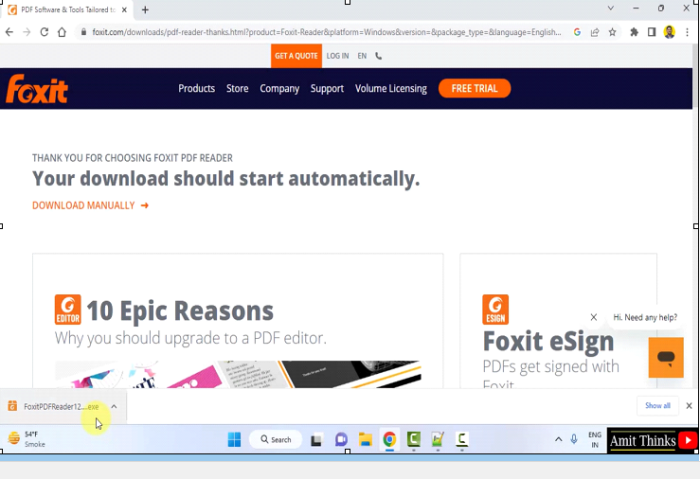This screenshot has width=700, height=479.
Task: Open Task View on the taskbar
Action: pyautogui.click(x=317, y=440)
